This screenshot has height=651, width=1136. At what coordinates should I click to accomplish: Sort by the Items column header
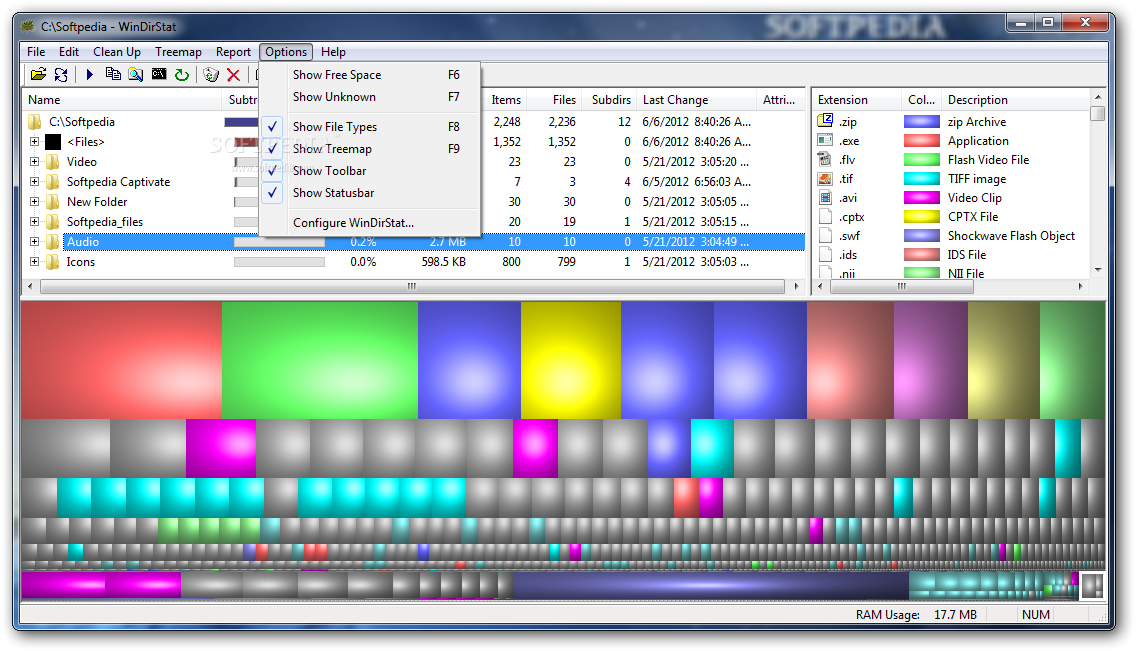point(505,100)
